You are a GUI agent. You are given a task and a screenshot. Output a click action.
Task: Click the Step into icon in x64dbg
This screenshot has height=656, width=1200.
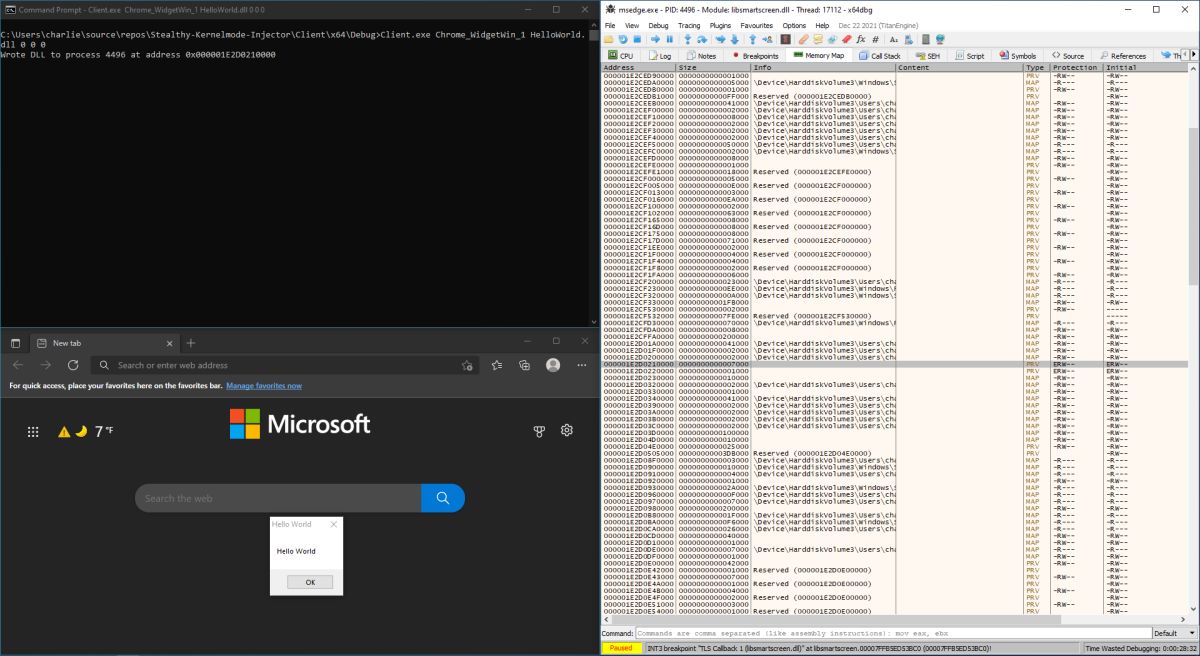pos(688,39)
